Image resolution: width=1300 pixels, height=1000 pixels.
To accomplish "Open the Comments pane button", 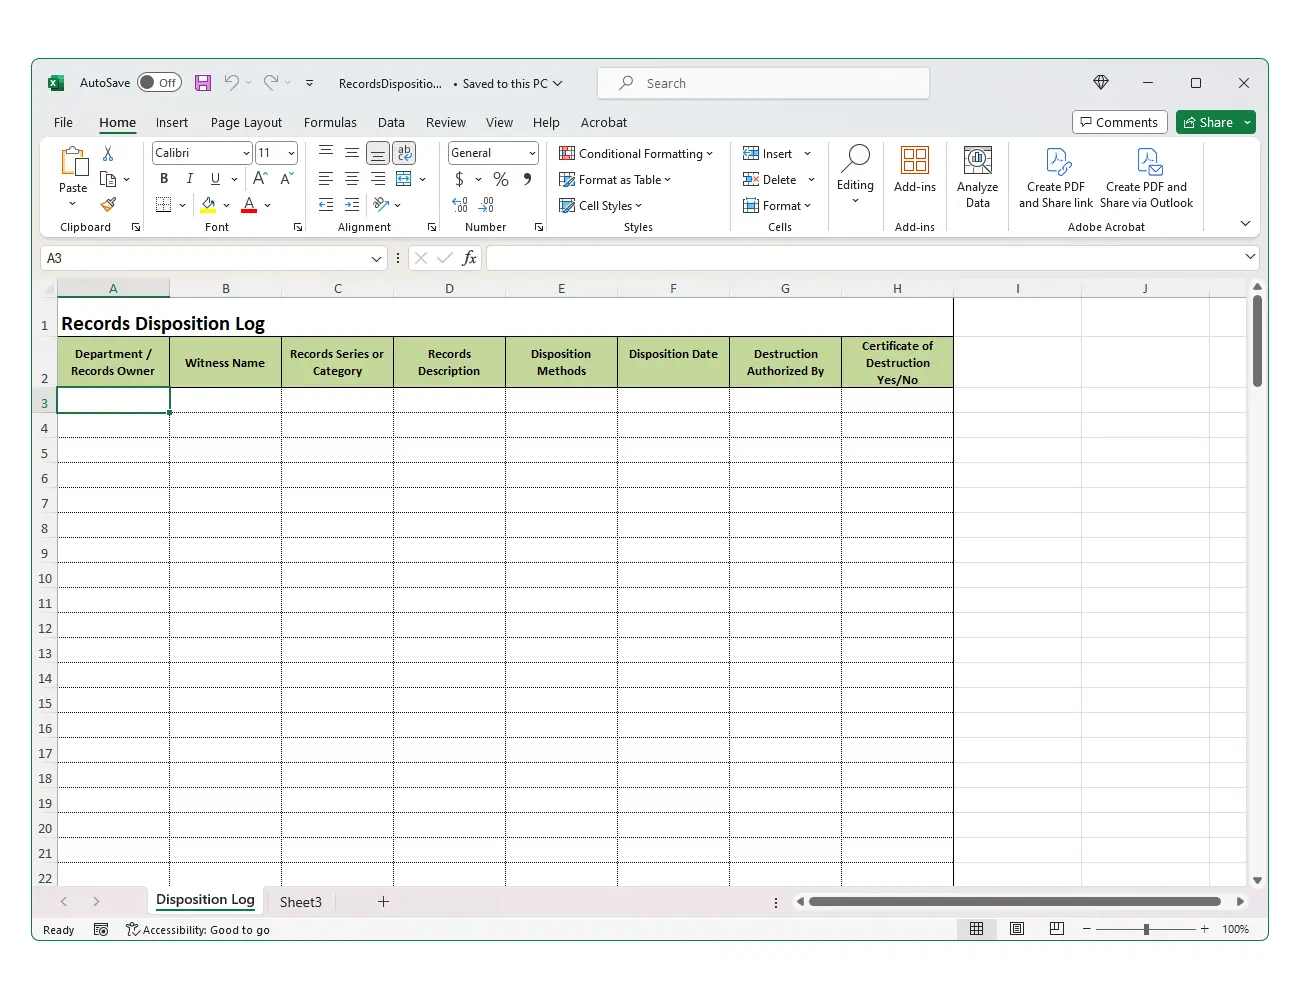I will (x=1119, y=122).
